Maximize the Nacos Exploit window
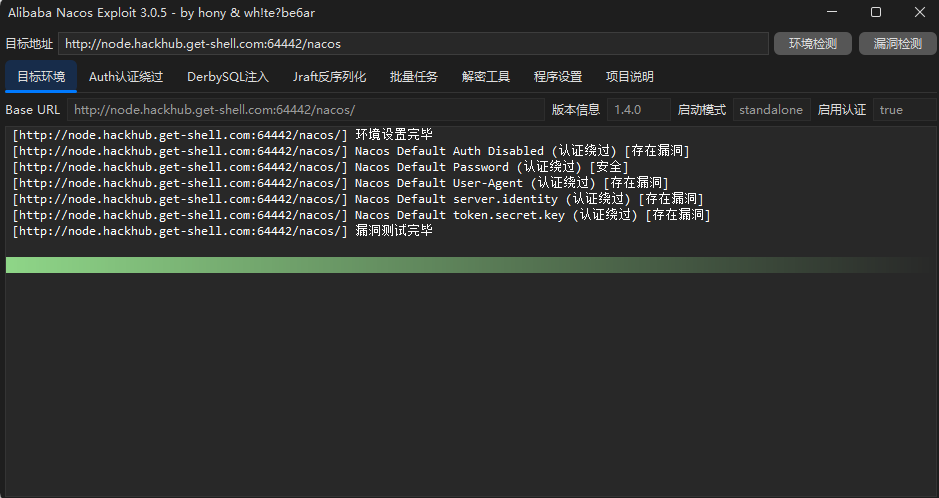This screenshot has width=939, height=498. click(x=876, y=12)
